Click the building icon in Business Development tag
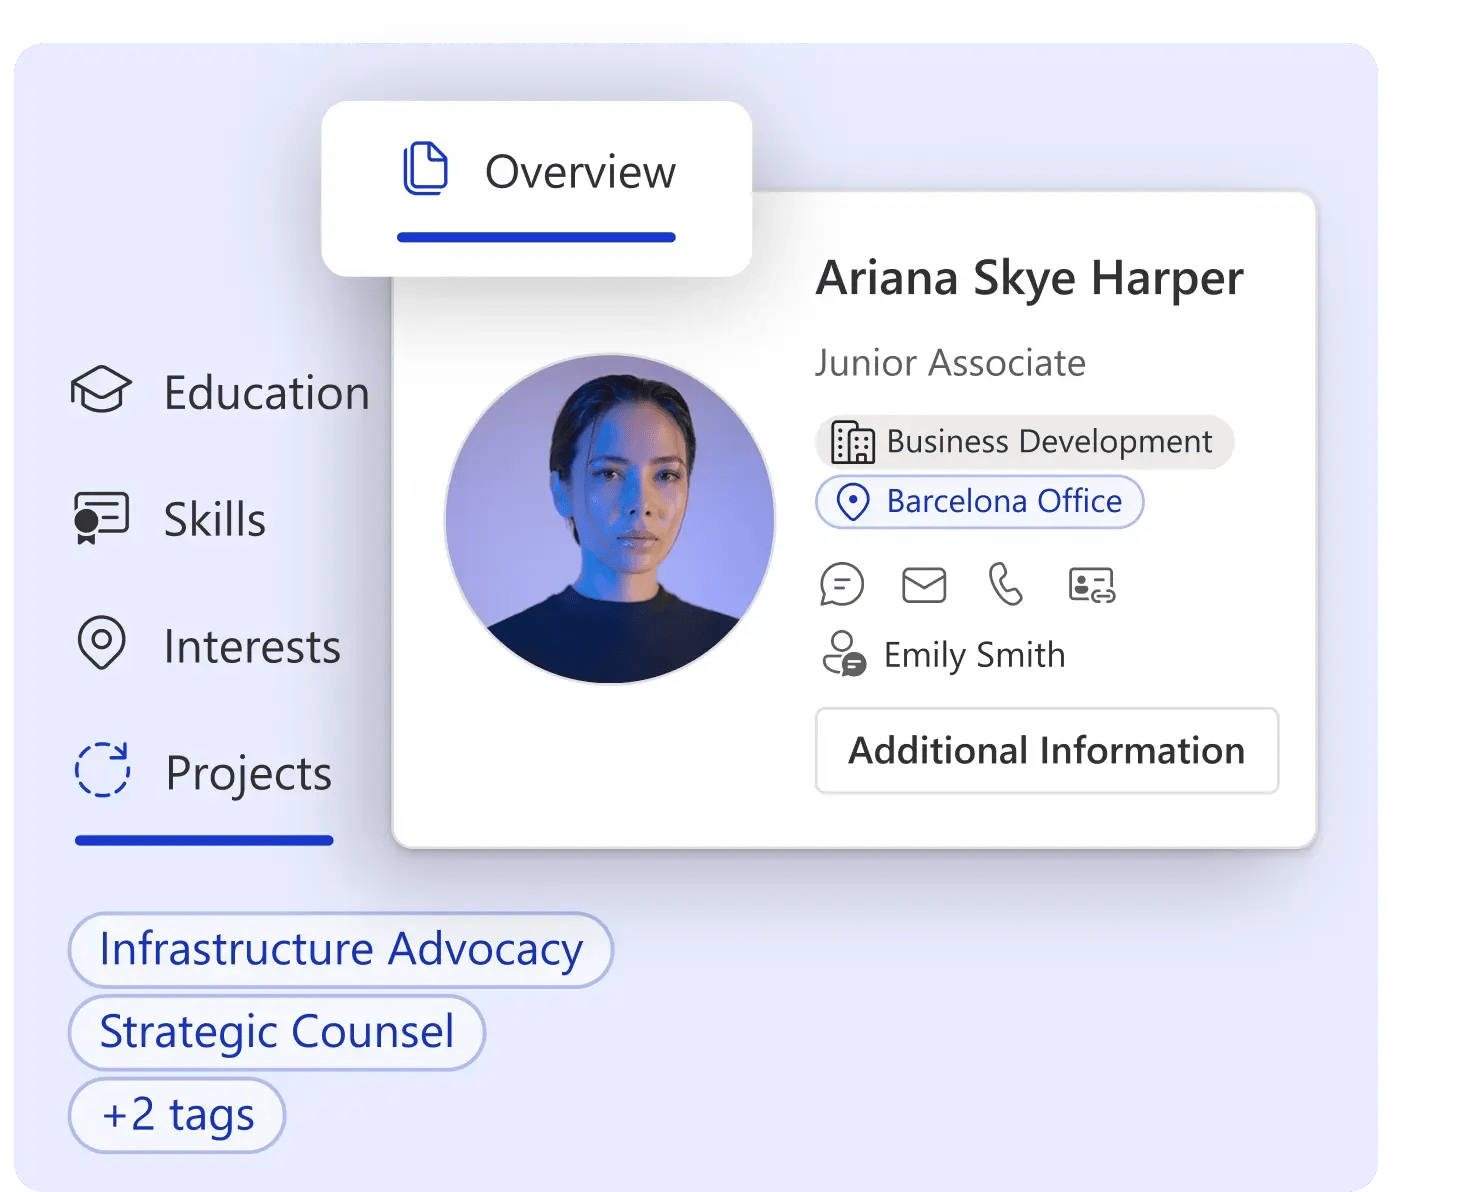This screenshot has height=1192, width=1458. click(855, 441)
